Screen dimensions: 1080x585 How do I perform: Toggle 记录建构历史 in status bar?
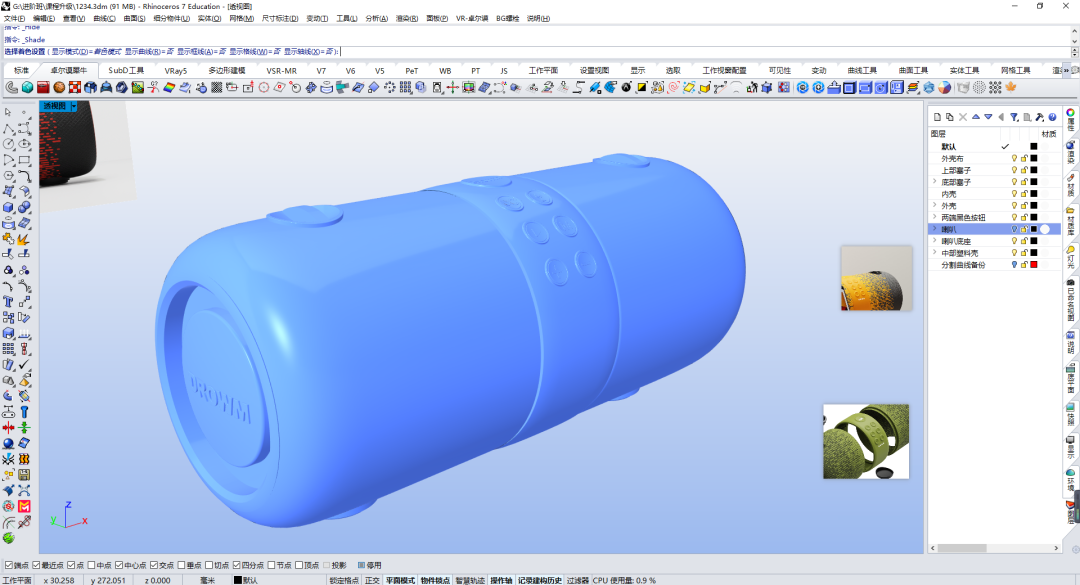click(x=540, y=580)
